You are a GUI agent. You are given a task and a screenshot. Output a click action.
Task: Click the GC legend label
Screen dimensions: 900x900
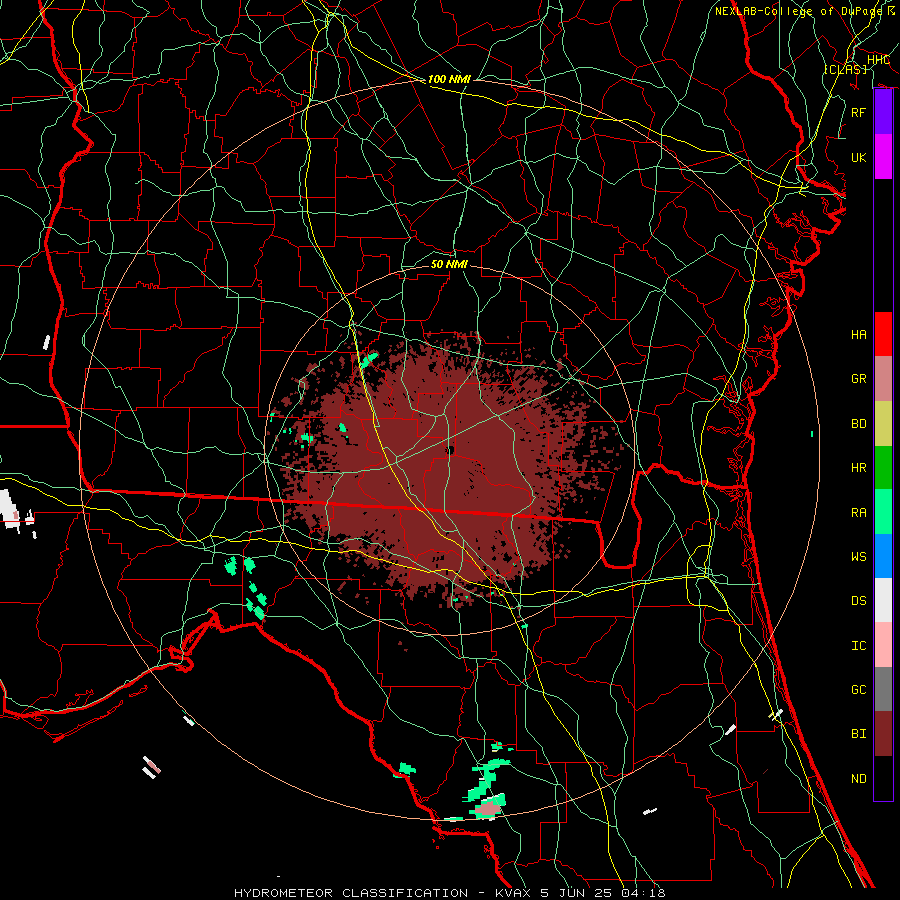pos(858,690)
